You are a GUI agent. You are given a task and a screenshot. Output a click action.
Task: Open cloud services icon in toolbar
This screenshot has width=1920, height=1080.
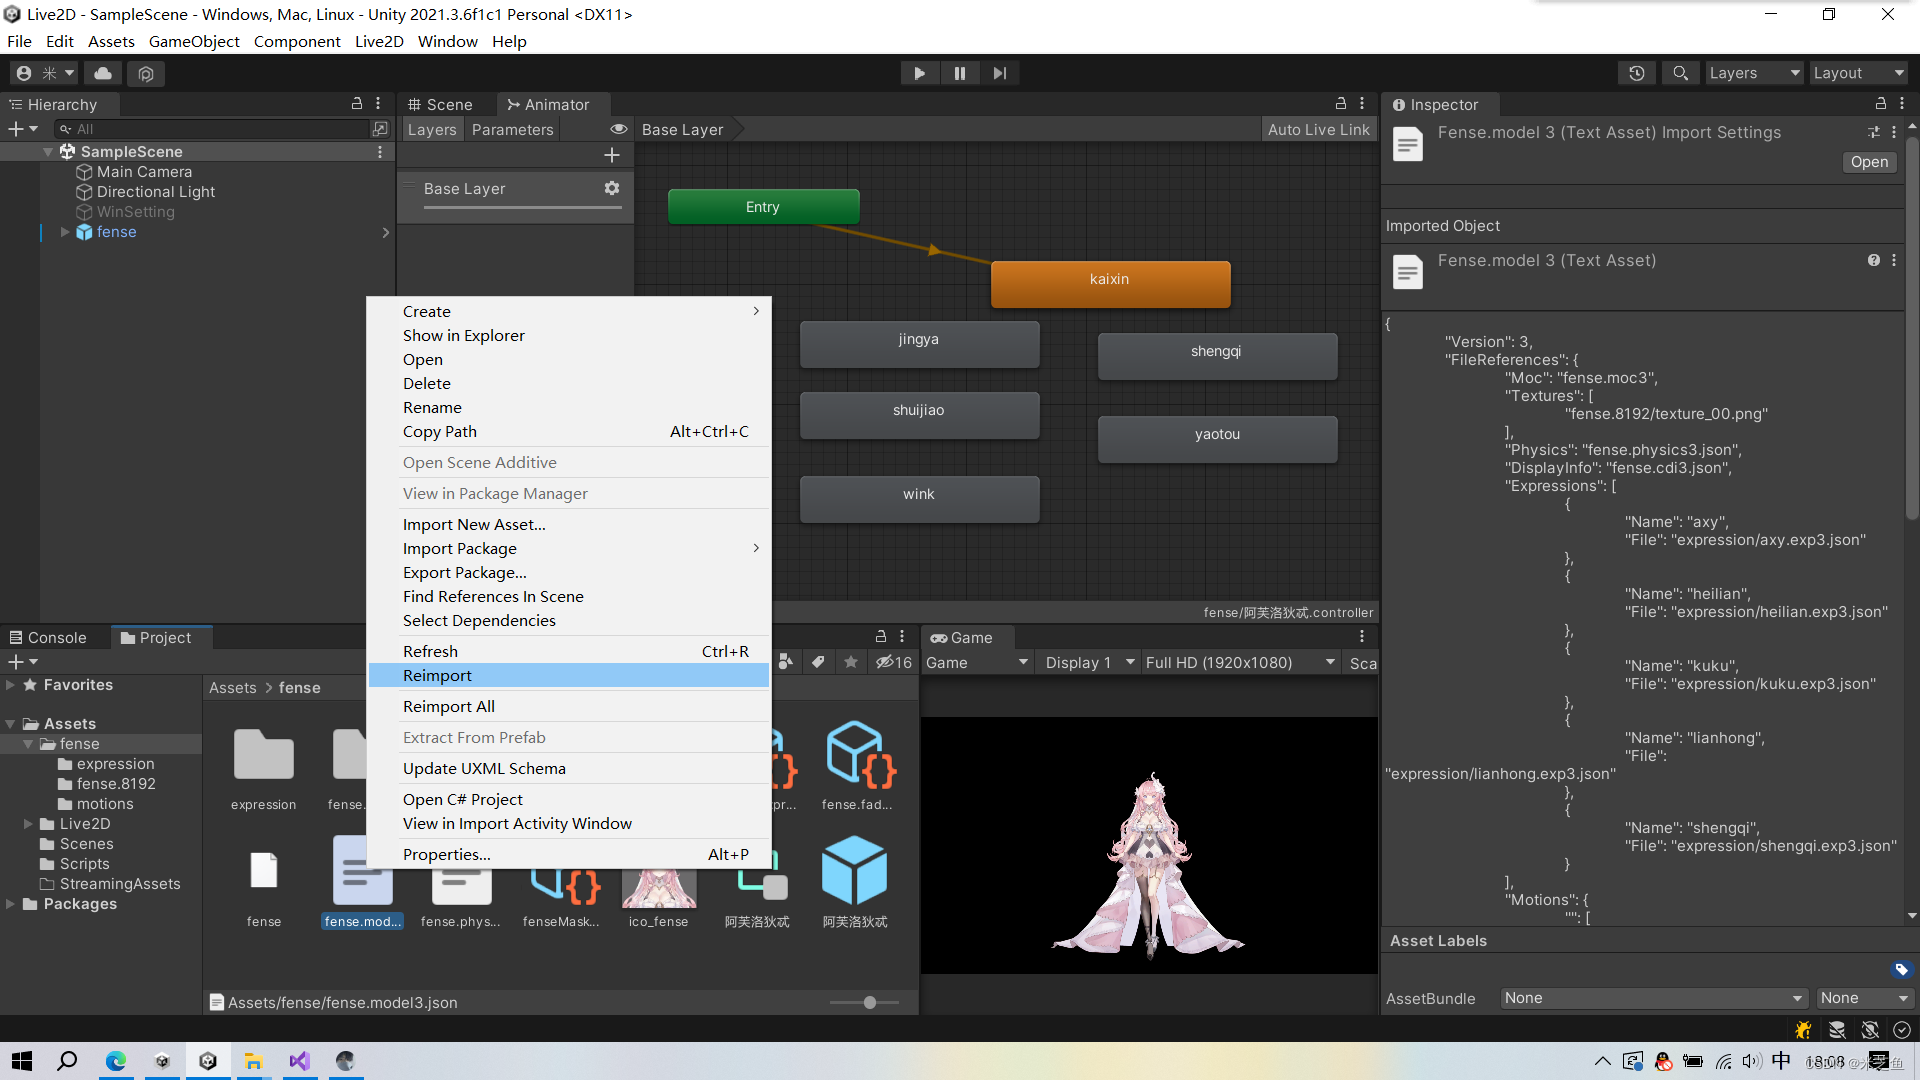click(103, 73)
